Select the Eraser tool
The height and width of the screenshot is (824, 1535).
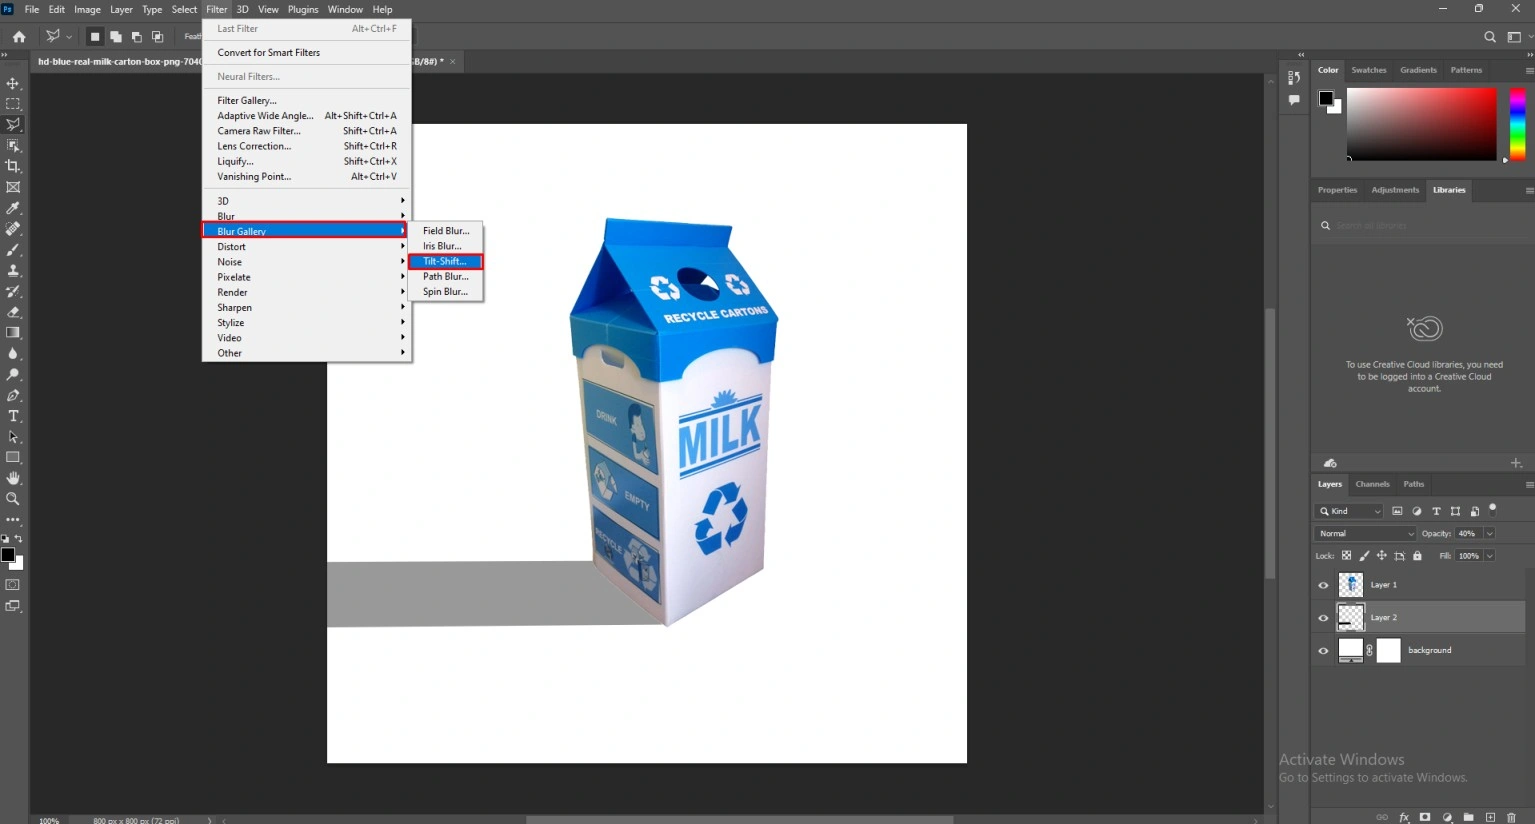13,312
